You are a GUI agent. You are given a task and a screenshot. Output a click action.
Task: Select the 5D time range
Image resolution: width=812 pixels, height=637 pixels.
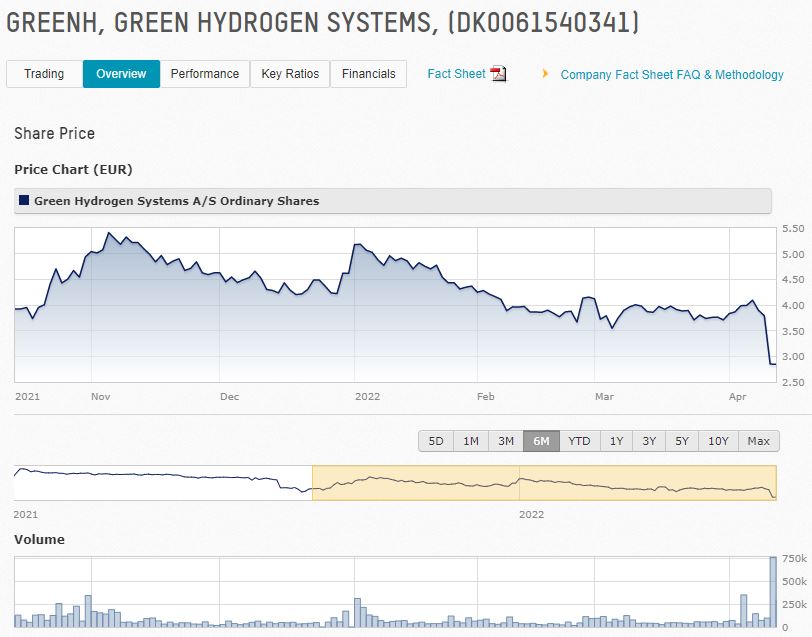click(435, 440)
